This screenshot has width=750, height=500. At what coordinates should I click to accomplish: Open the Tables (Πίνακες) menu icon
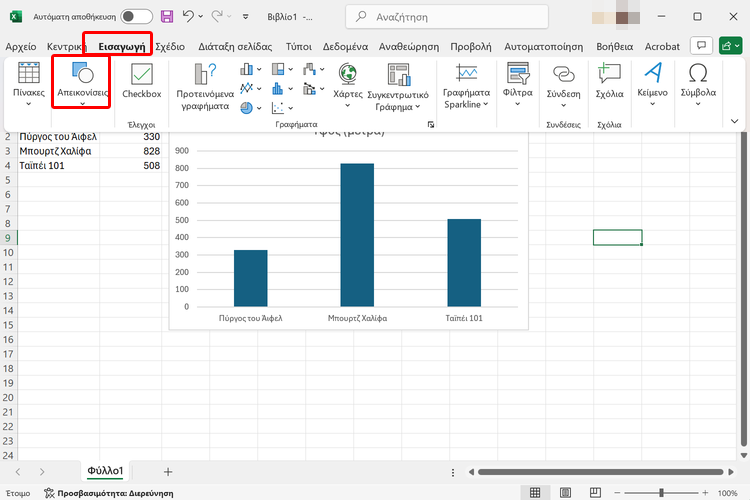pos(29,84)
